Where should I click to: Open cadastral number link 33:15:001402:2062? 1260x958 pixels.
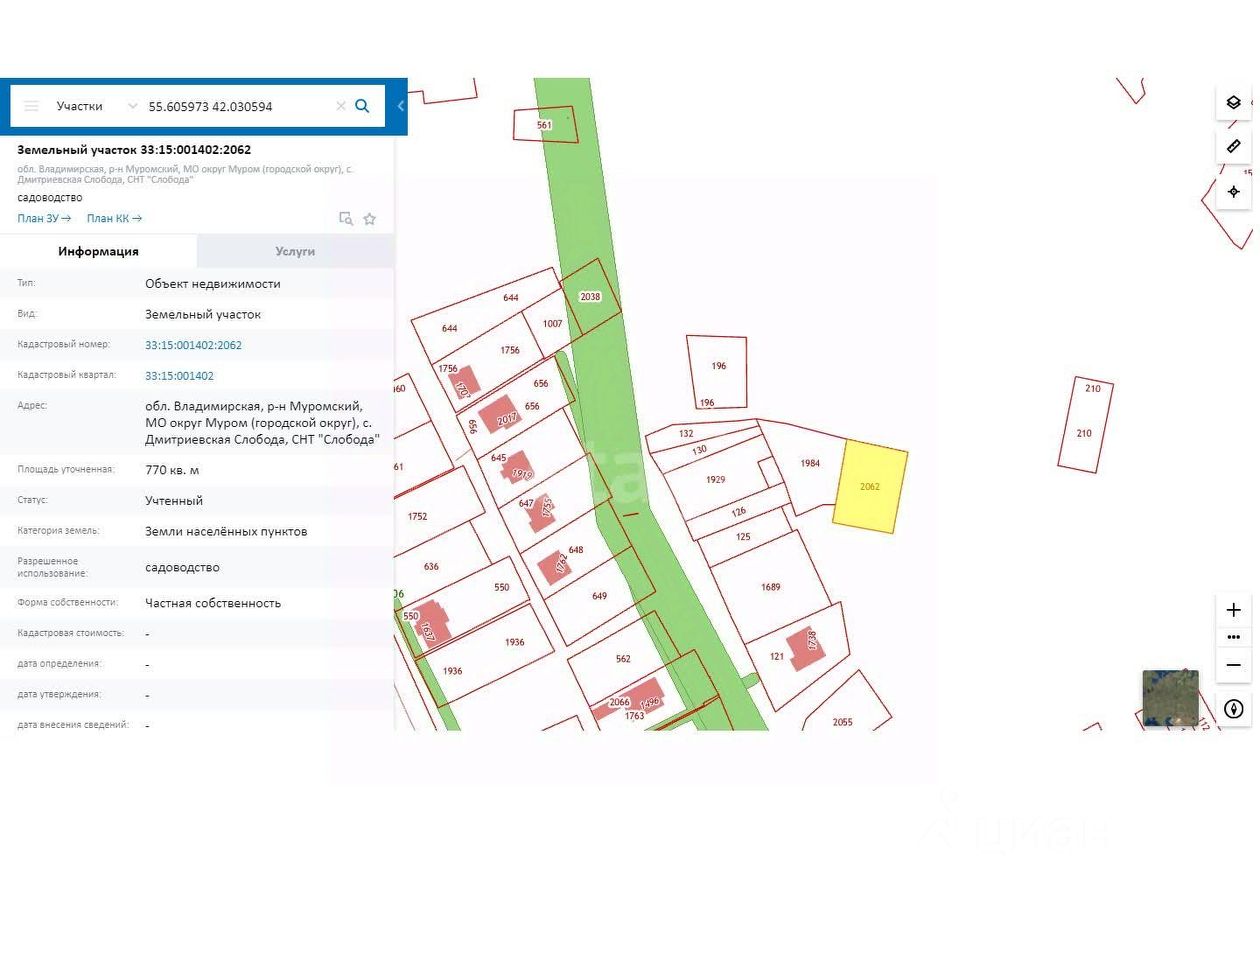pyautogui.click(x=193, y=345)
